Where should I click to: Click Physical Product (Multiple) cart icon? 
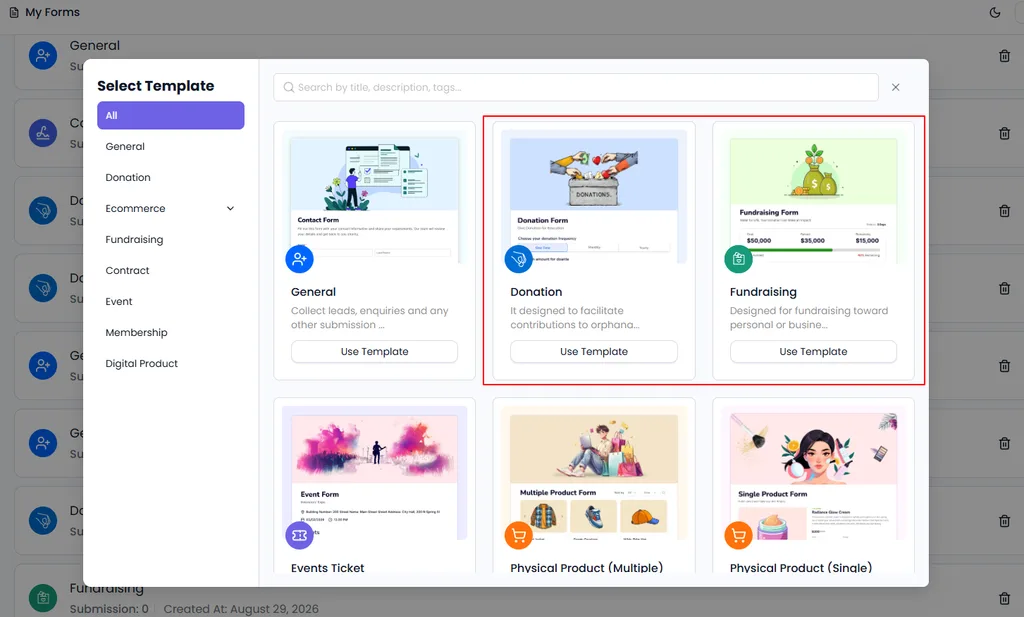pyautogui.click(x=519, y=535)
